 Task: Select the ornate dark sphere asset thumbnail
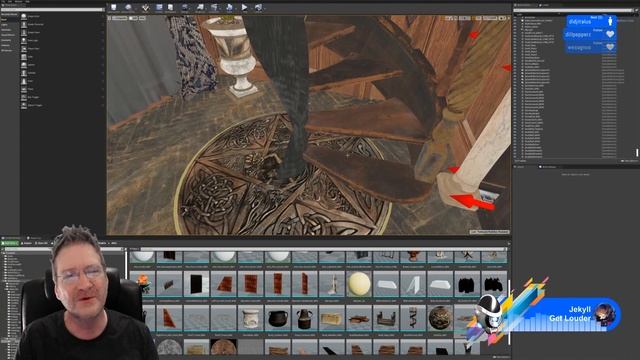(440, 318)
